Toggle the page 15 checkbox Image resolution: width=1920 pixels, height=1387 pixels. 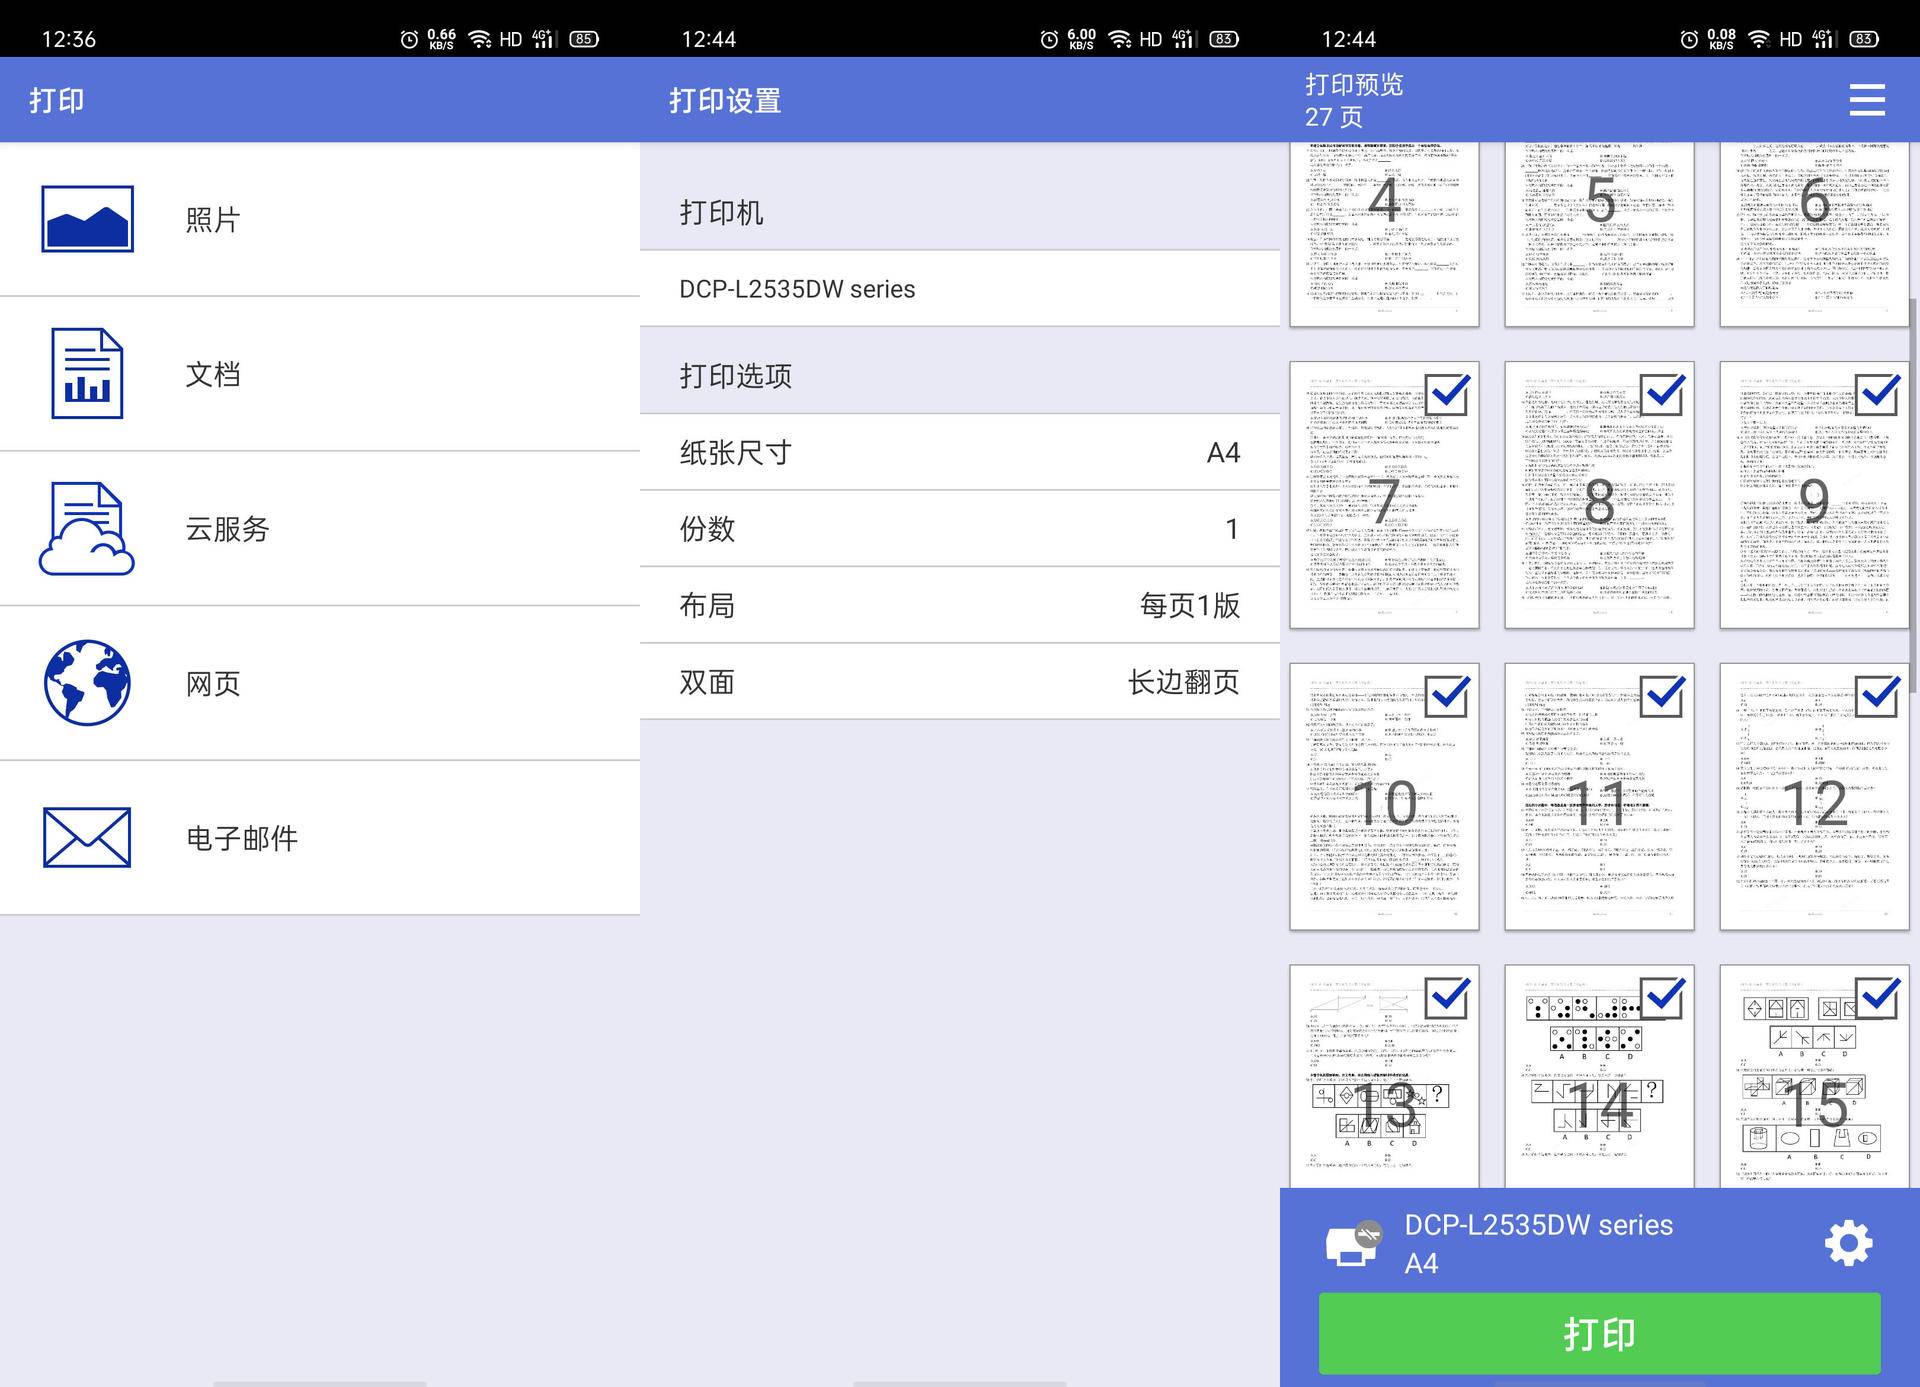point(1878,997)
